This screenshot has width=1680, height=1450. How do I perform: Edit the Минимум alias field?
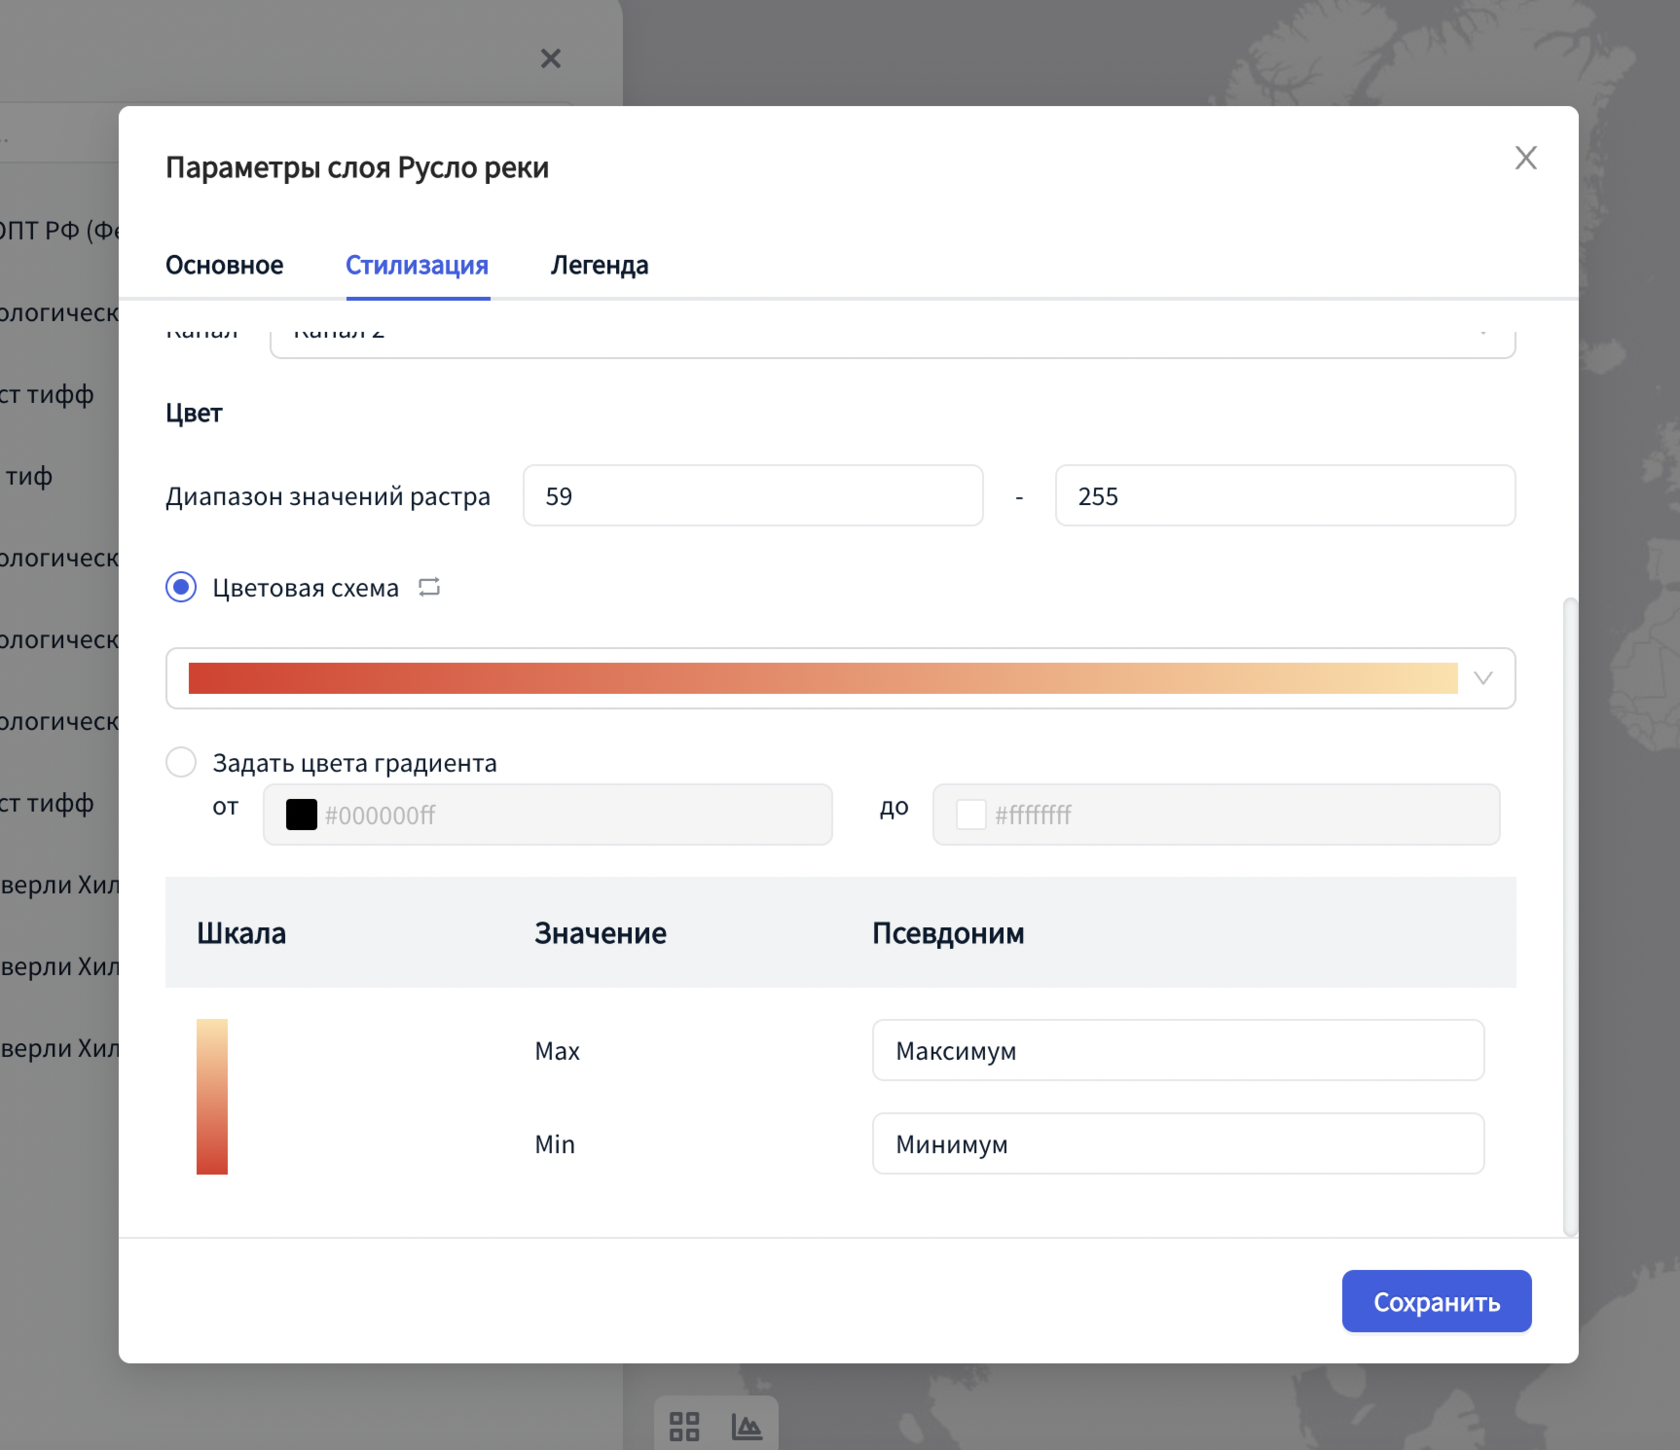[1177, 1144]
